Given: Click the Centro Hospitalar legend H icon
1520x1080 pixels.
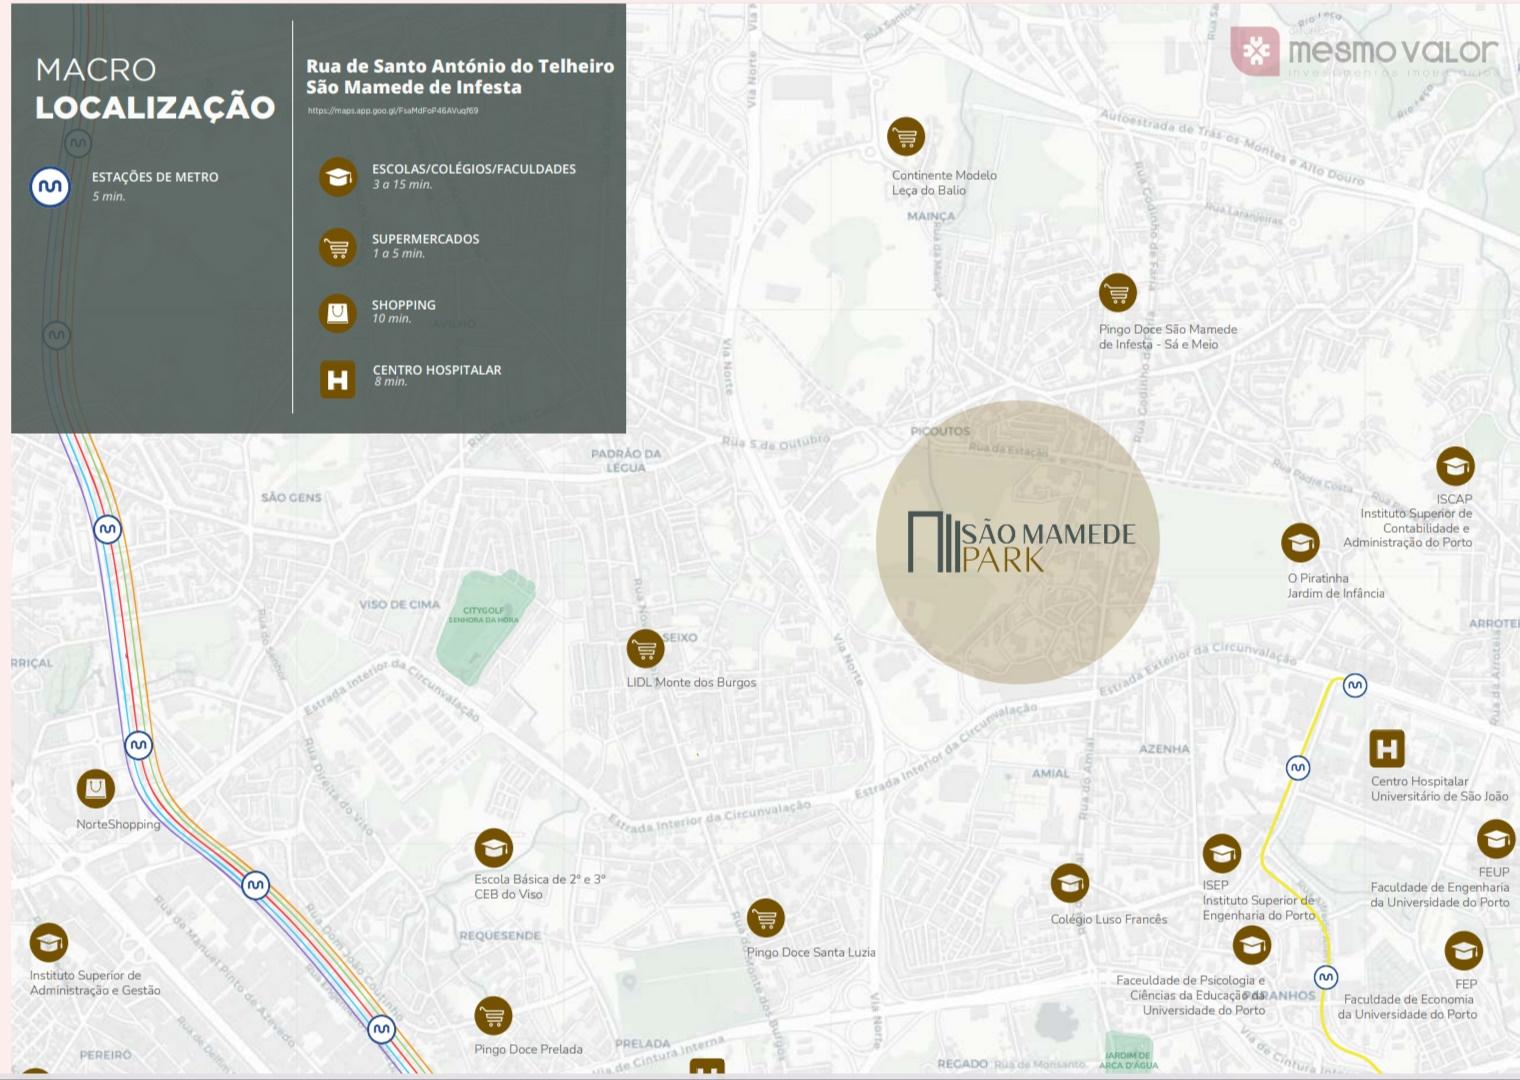Looking at the screenshot, I should point(337,380).
